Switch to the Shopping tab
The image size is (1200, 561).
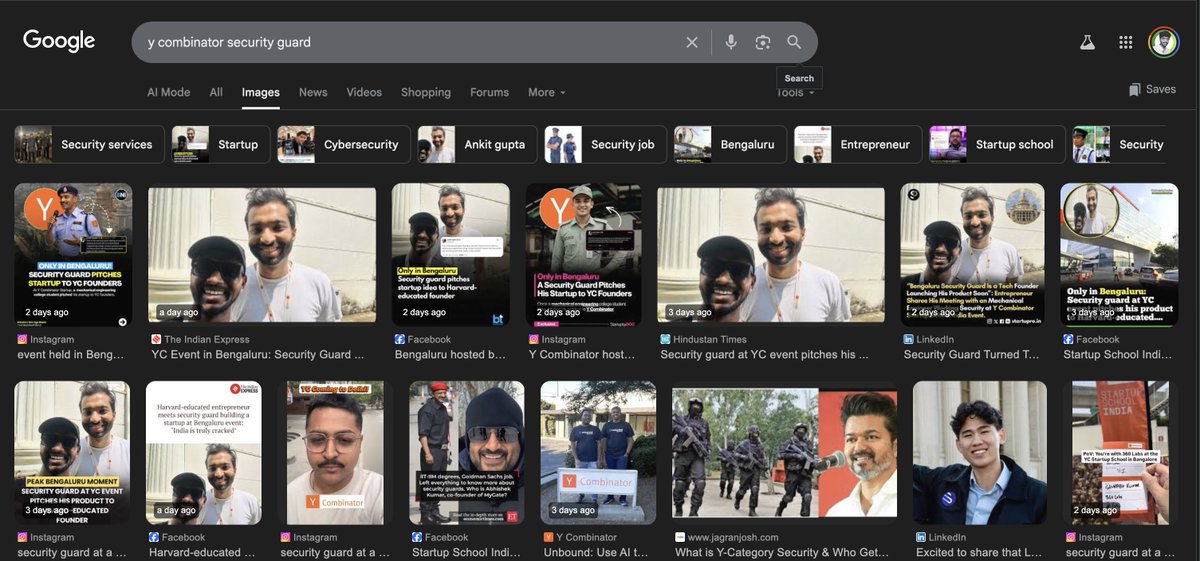[x=426, y=92]
